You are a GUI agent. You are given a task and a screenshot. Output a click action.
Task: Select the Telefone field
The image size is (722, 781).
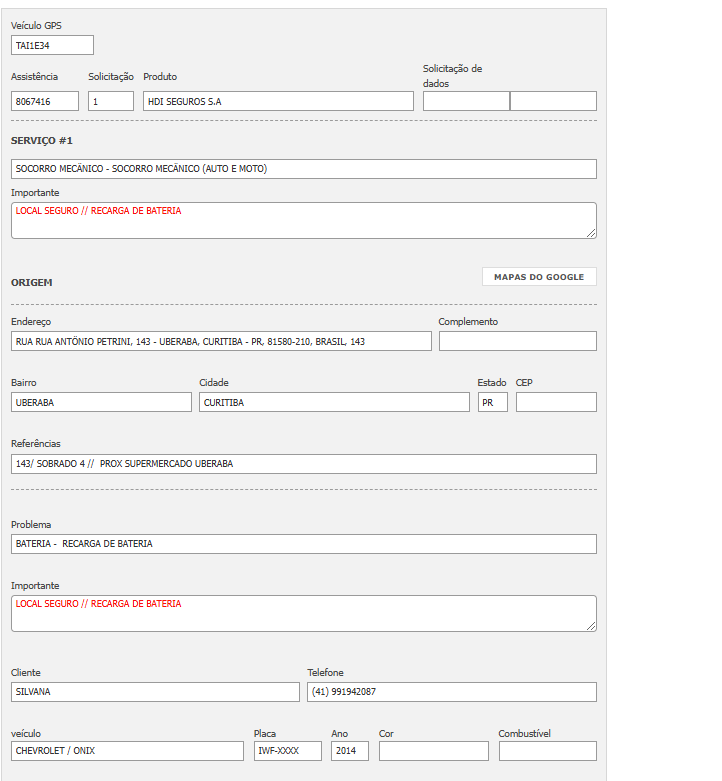coord(451,692)
